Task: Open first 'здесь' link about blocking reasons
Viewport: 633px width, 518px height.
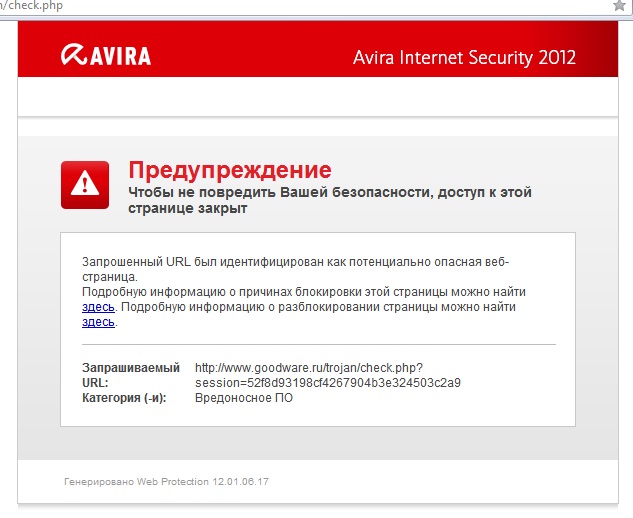Action: click(x=98, y=307)
